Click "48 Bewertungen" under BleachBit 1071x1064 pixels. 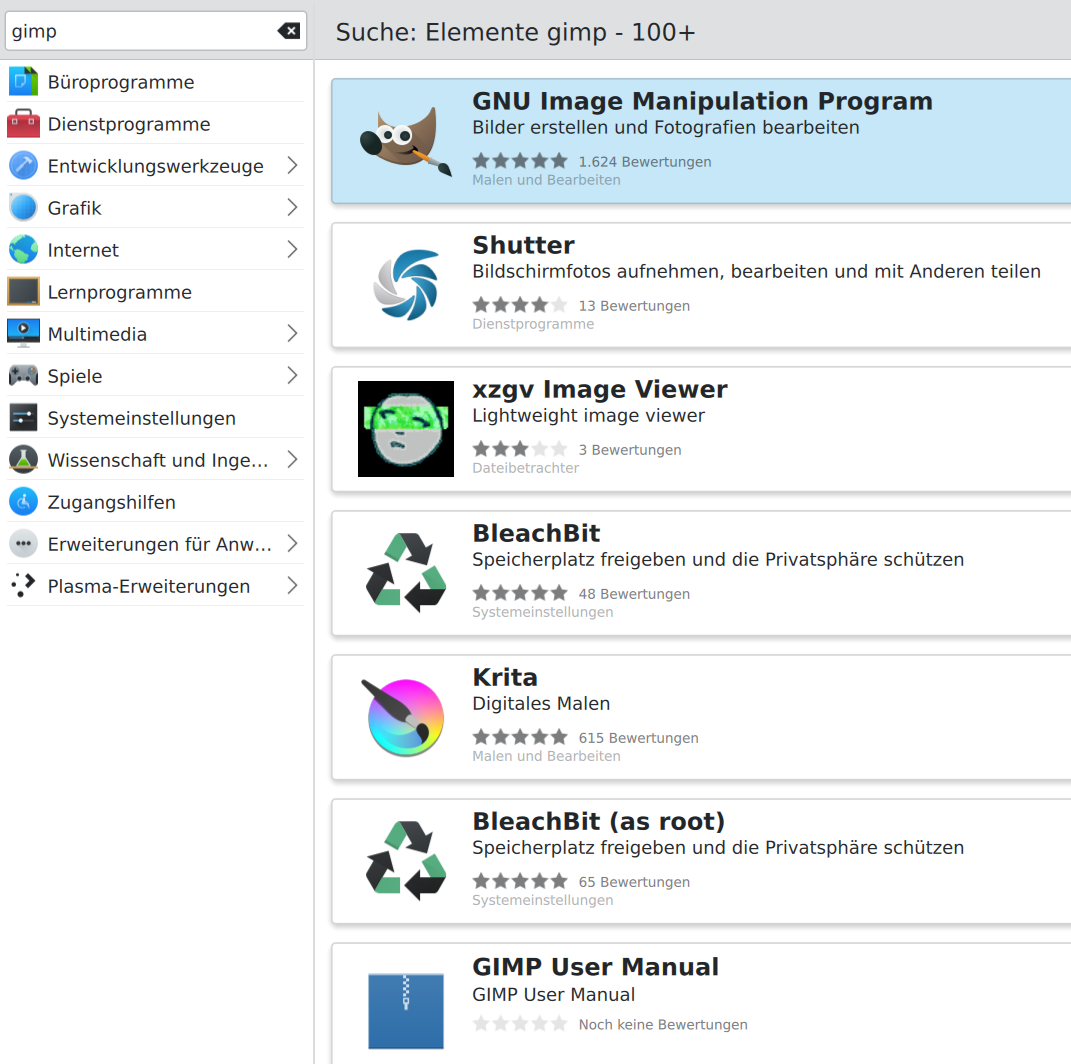tap(634, 594)
